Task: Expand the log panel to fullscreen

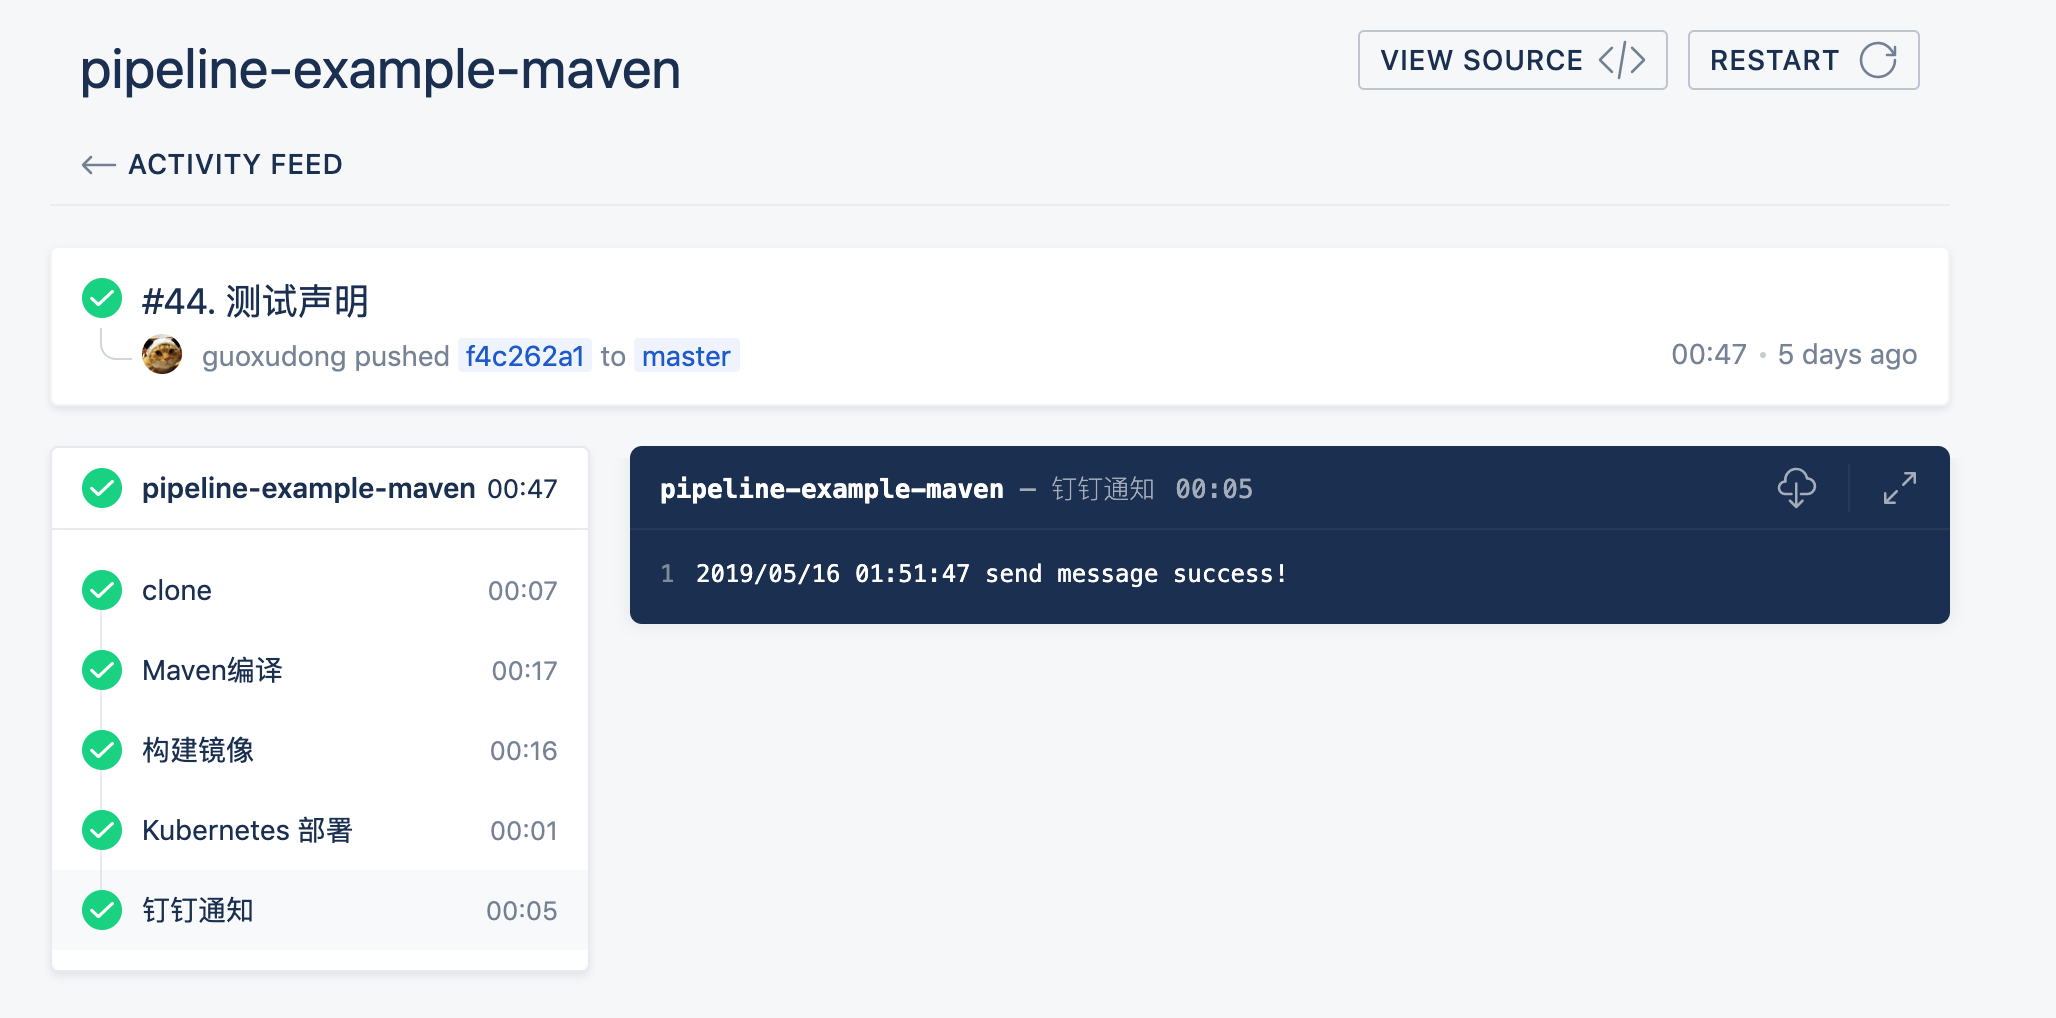Action: click(x=1899, y=488)
